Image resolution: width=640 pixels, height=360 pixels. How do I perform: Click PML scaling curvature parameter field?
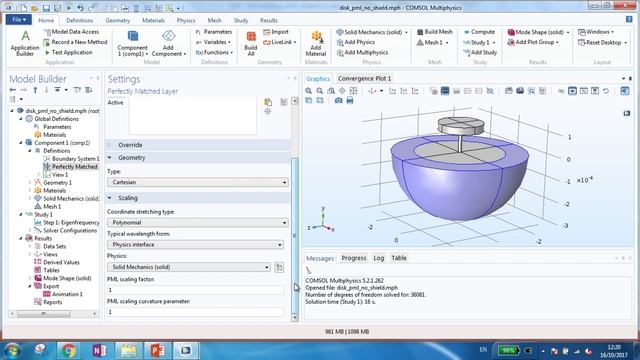196,312
